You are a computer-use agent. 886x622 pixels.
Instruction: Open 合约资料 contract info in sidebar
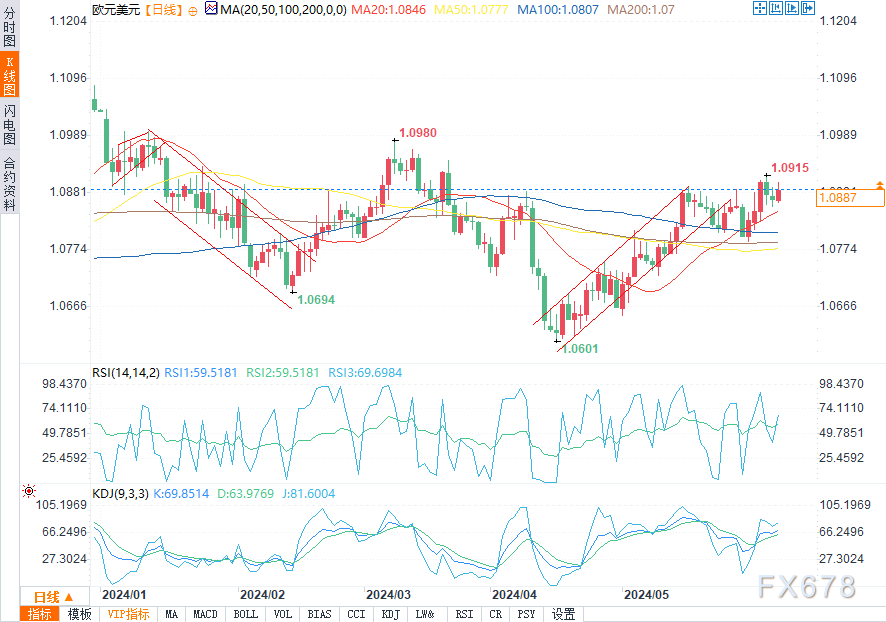[x=10, y=184]
